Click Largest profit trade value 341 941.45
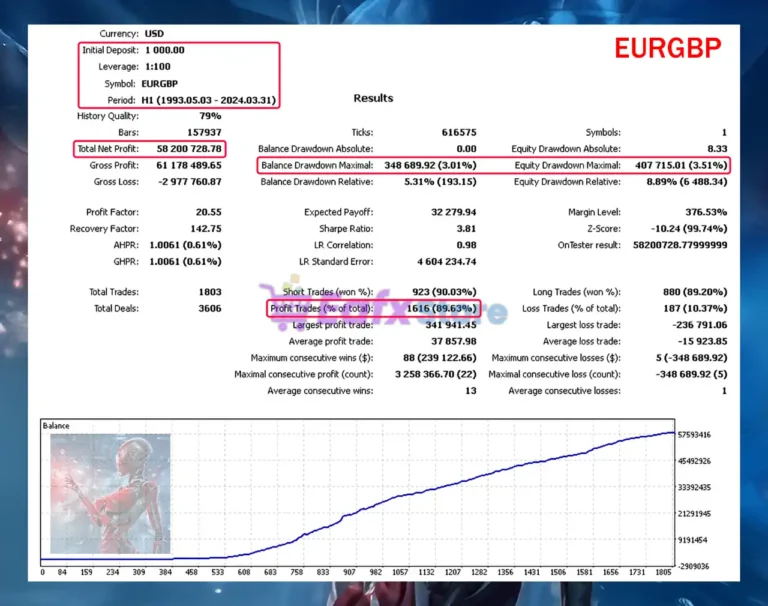Screen dimensions: 768x606 (451, 325)
